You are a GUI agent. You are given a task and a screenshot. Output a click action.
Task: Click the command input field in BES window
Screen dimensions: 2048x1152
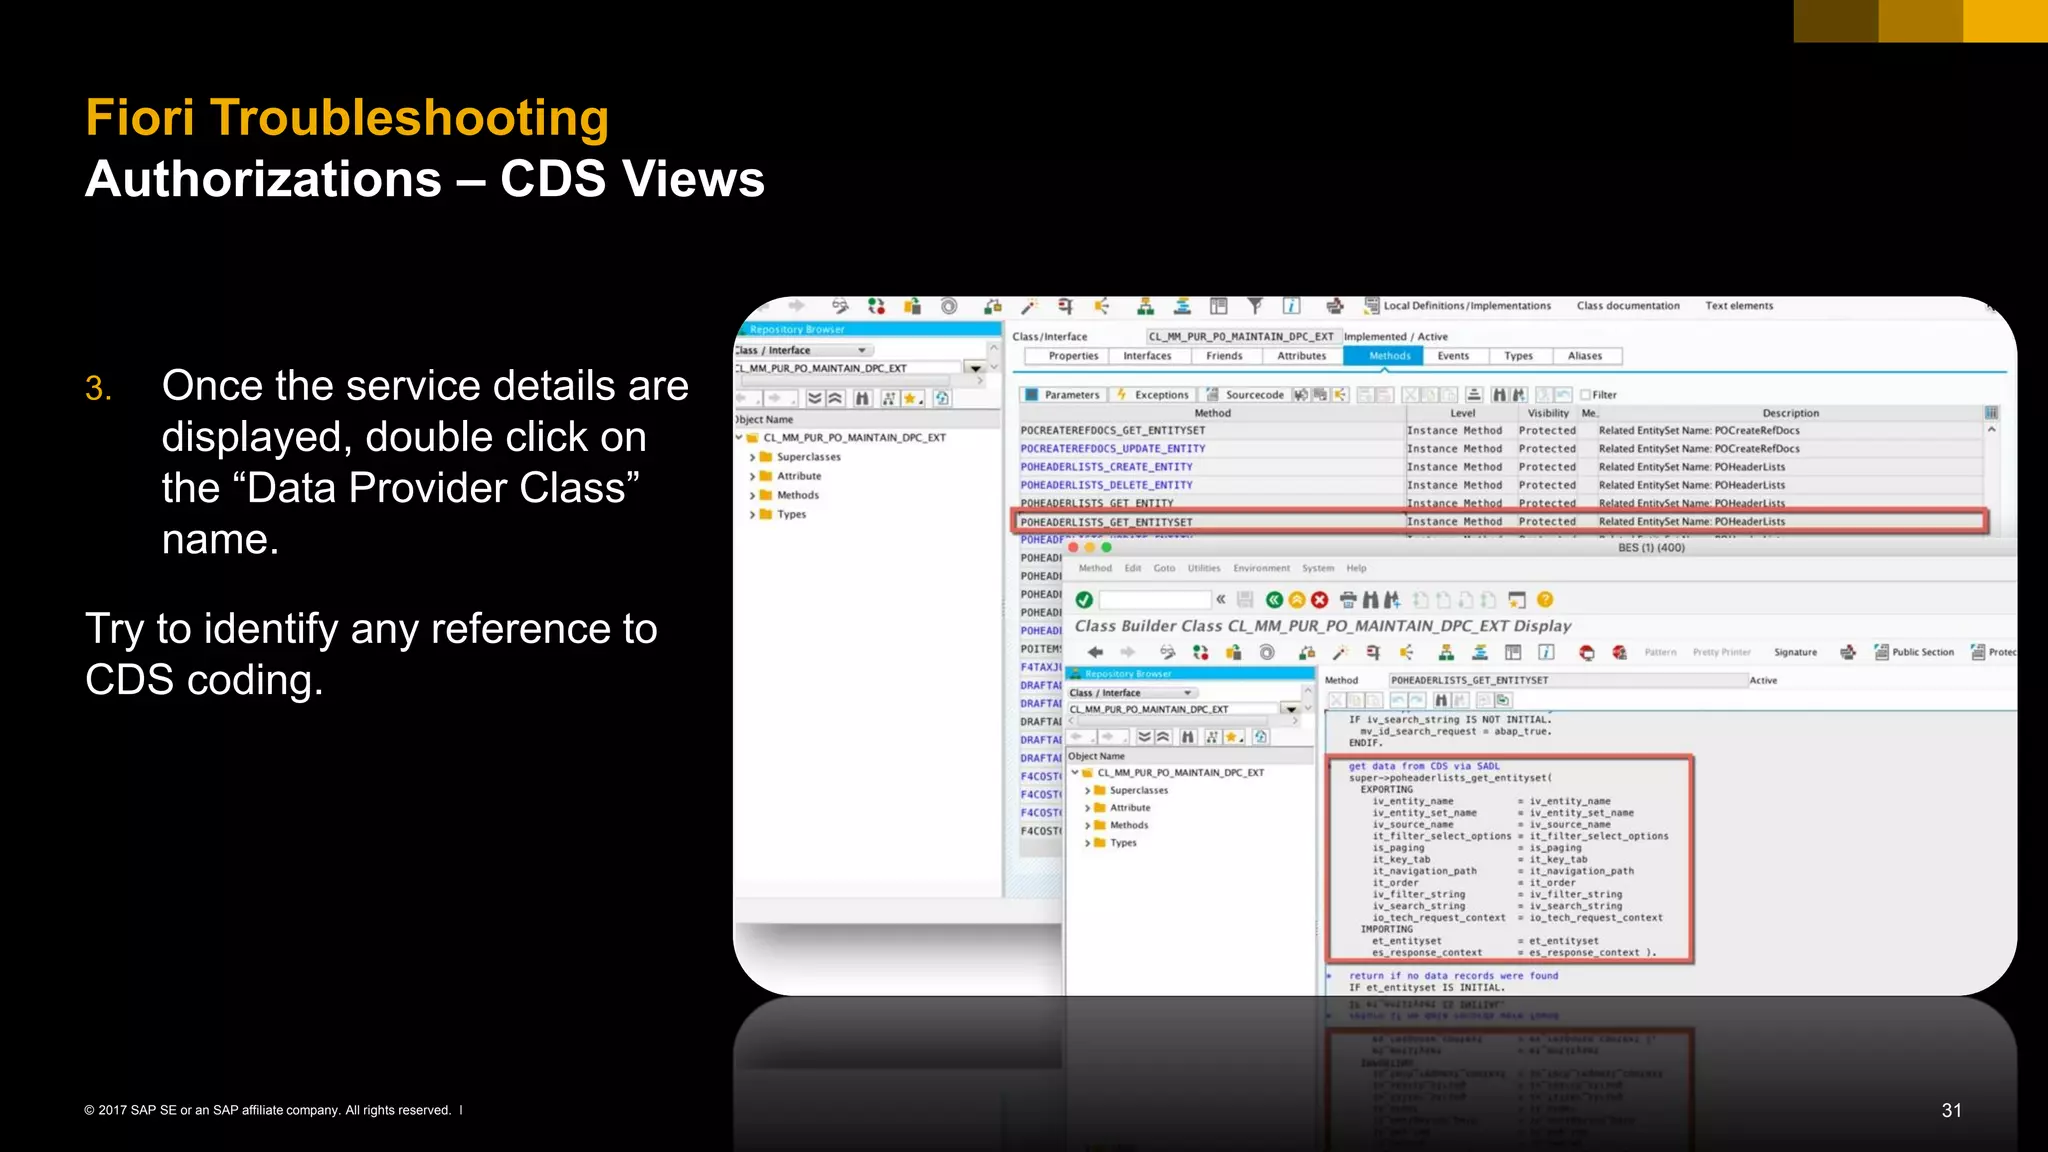pyautogui.click(x=1155, y=600)
